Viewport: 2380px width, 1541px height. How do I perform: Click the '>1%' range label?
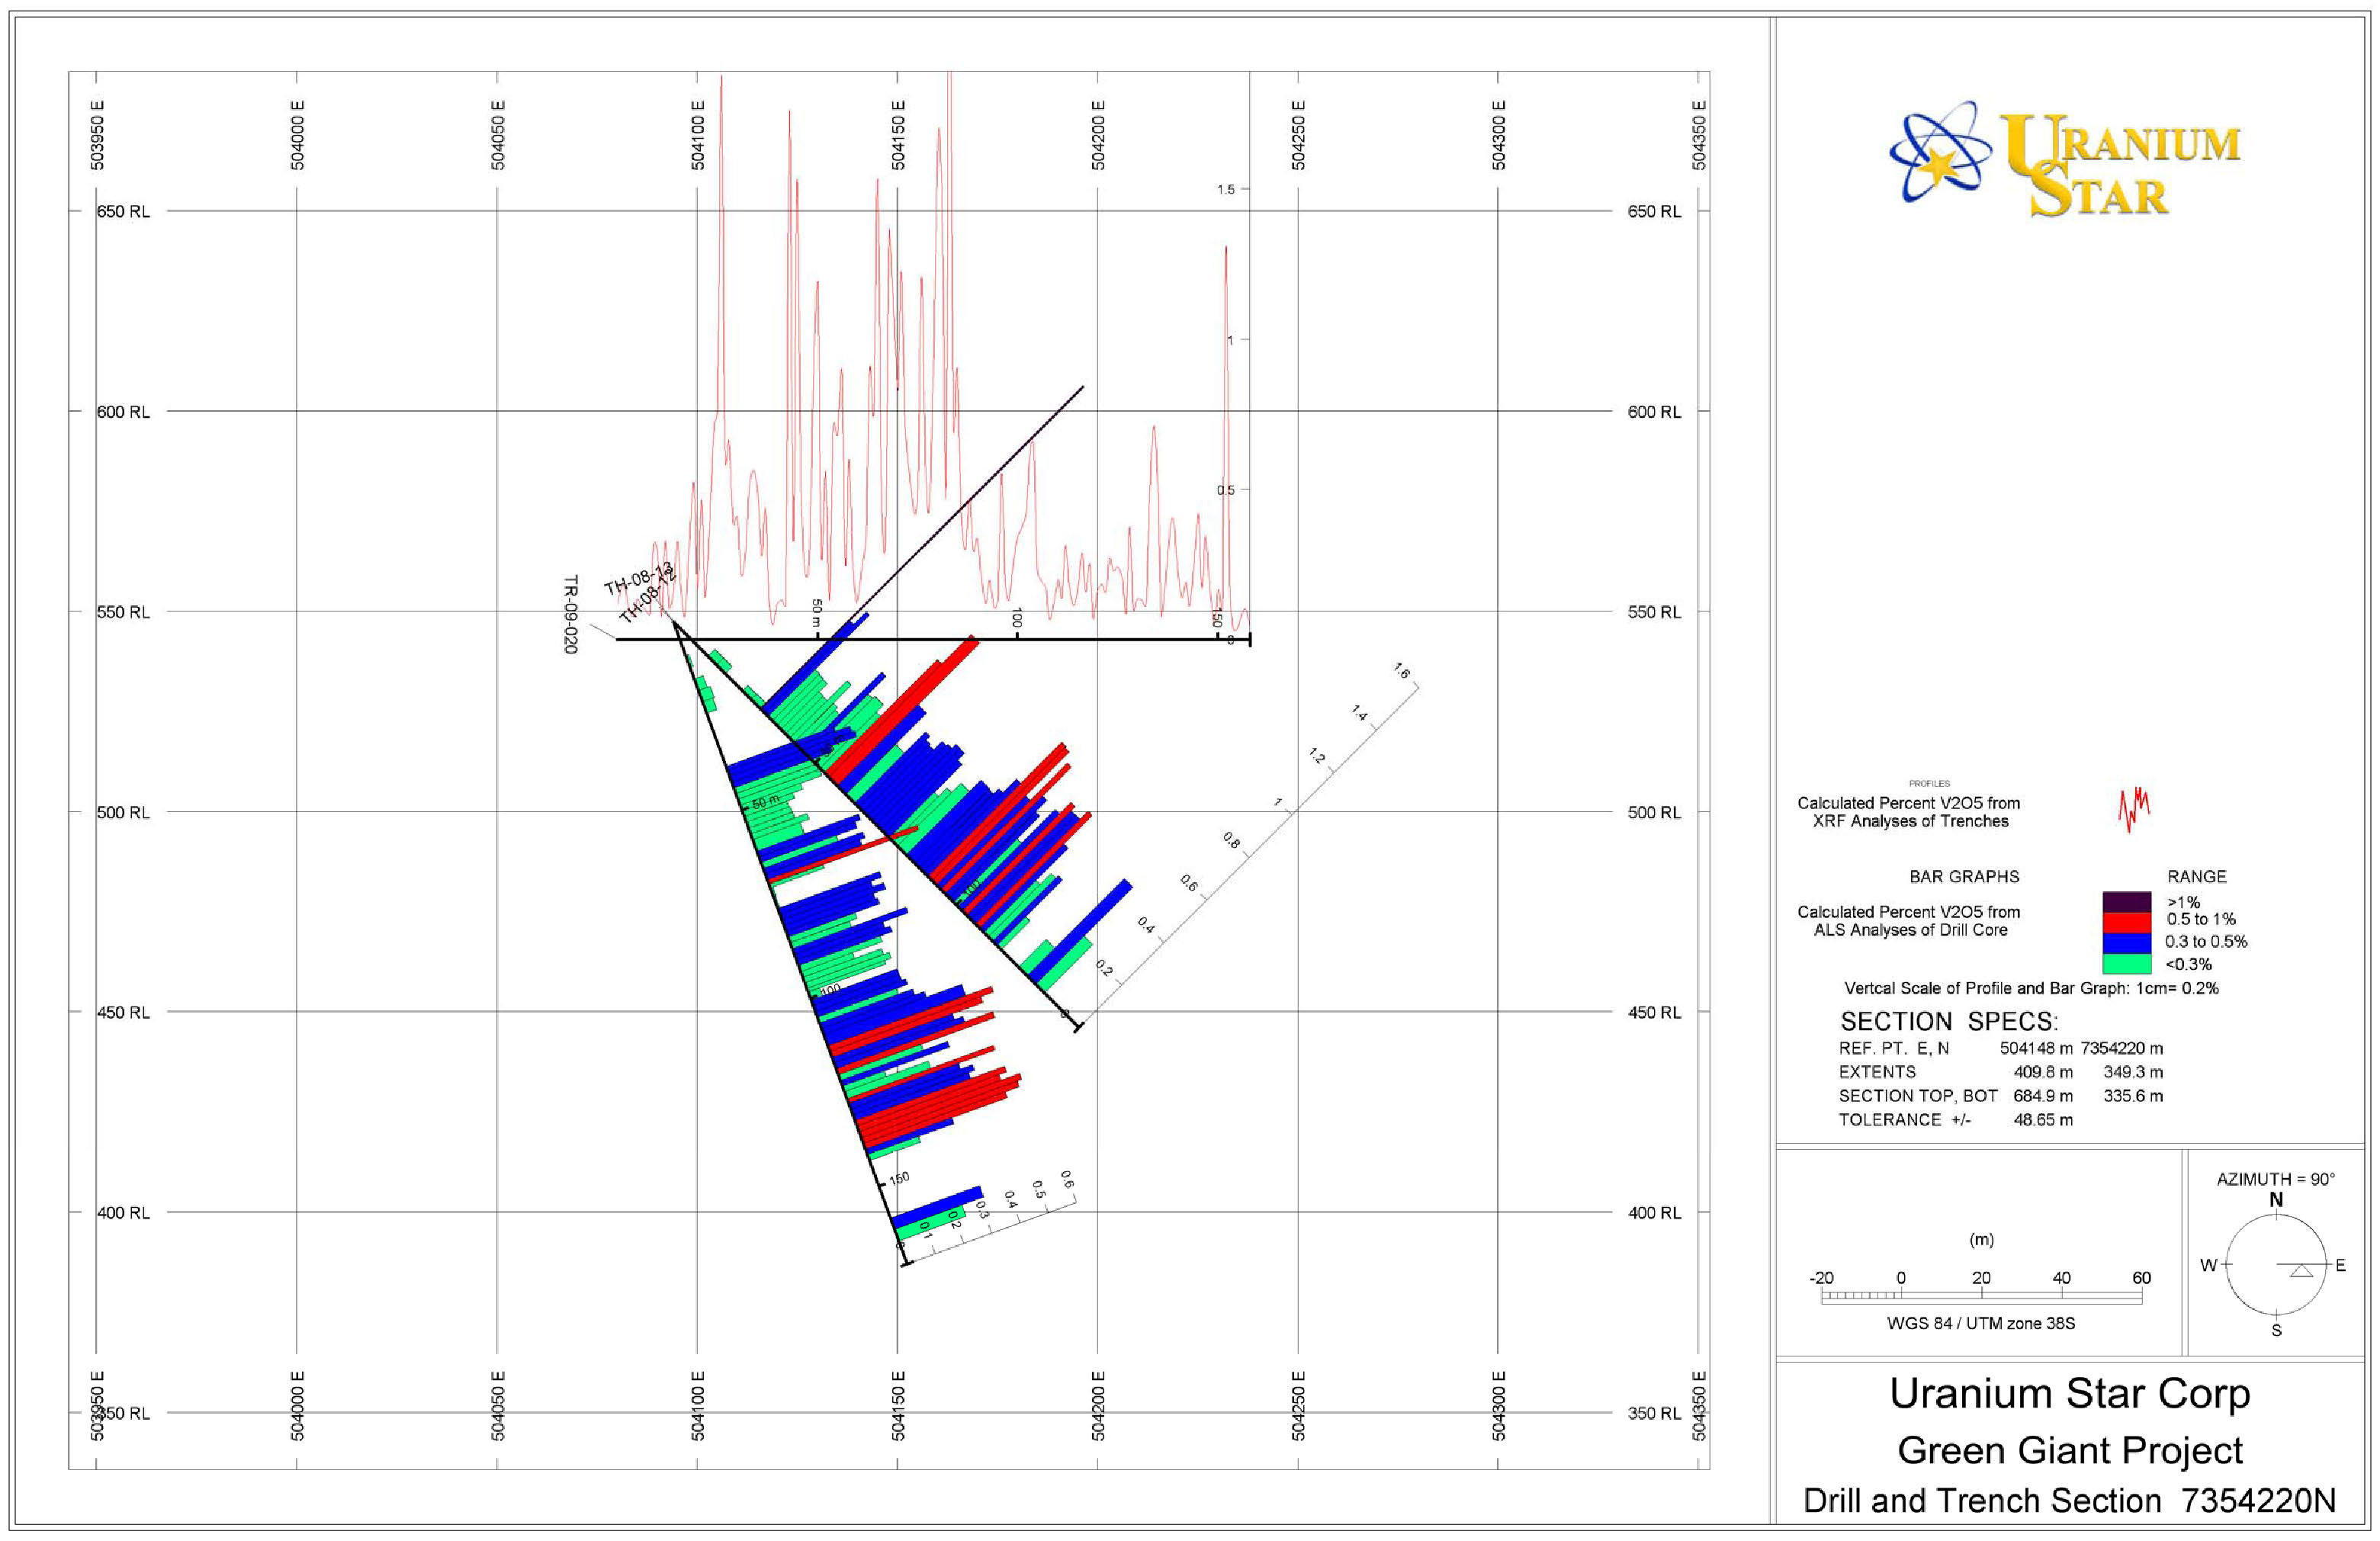pos(2183,902)
